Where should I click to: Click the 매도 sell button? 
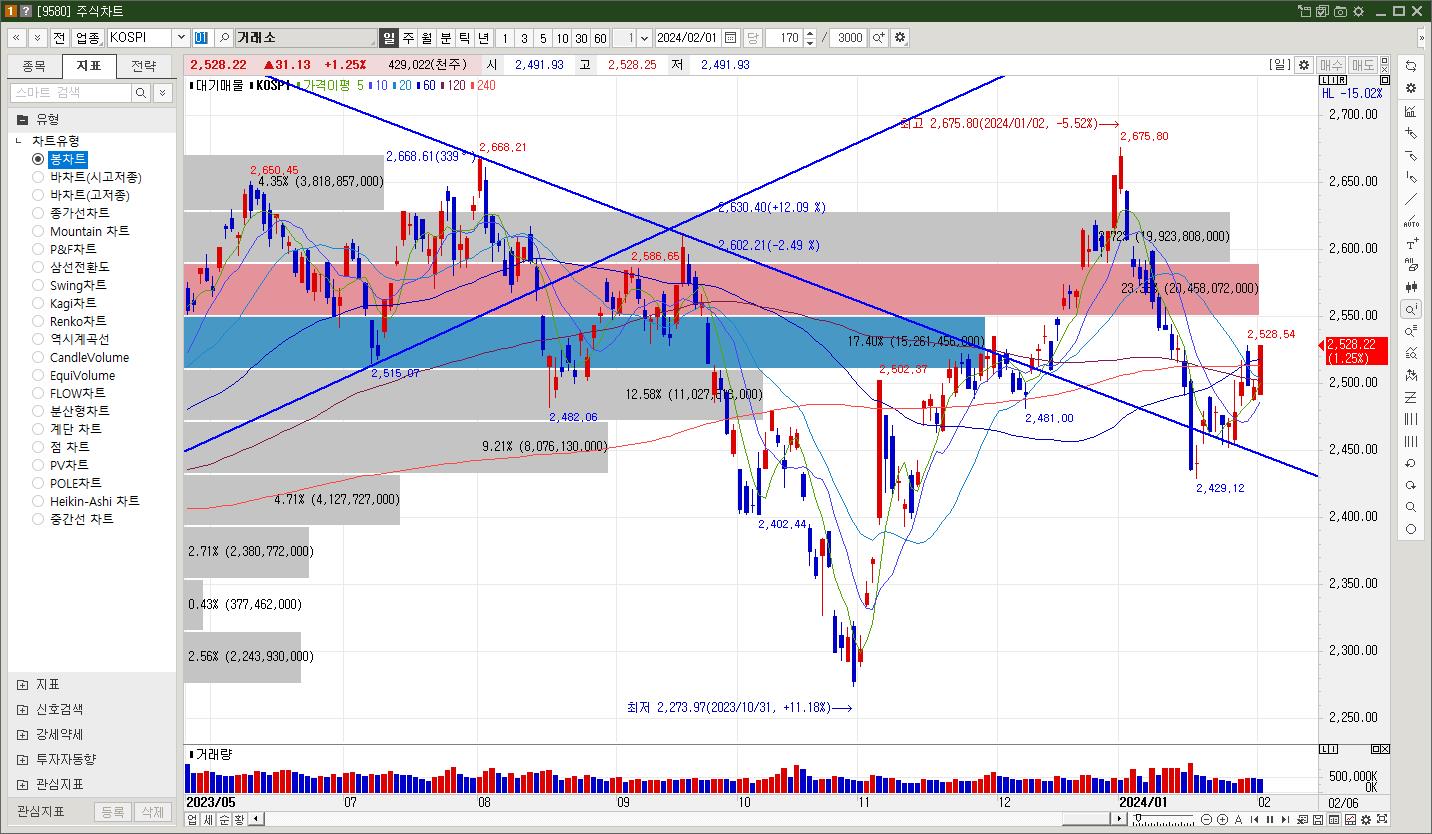pyautogui.click(x=1363, y=65)
